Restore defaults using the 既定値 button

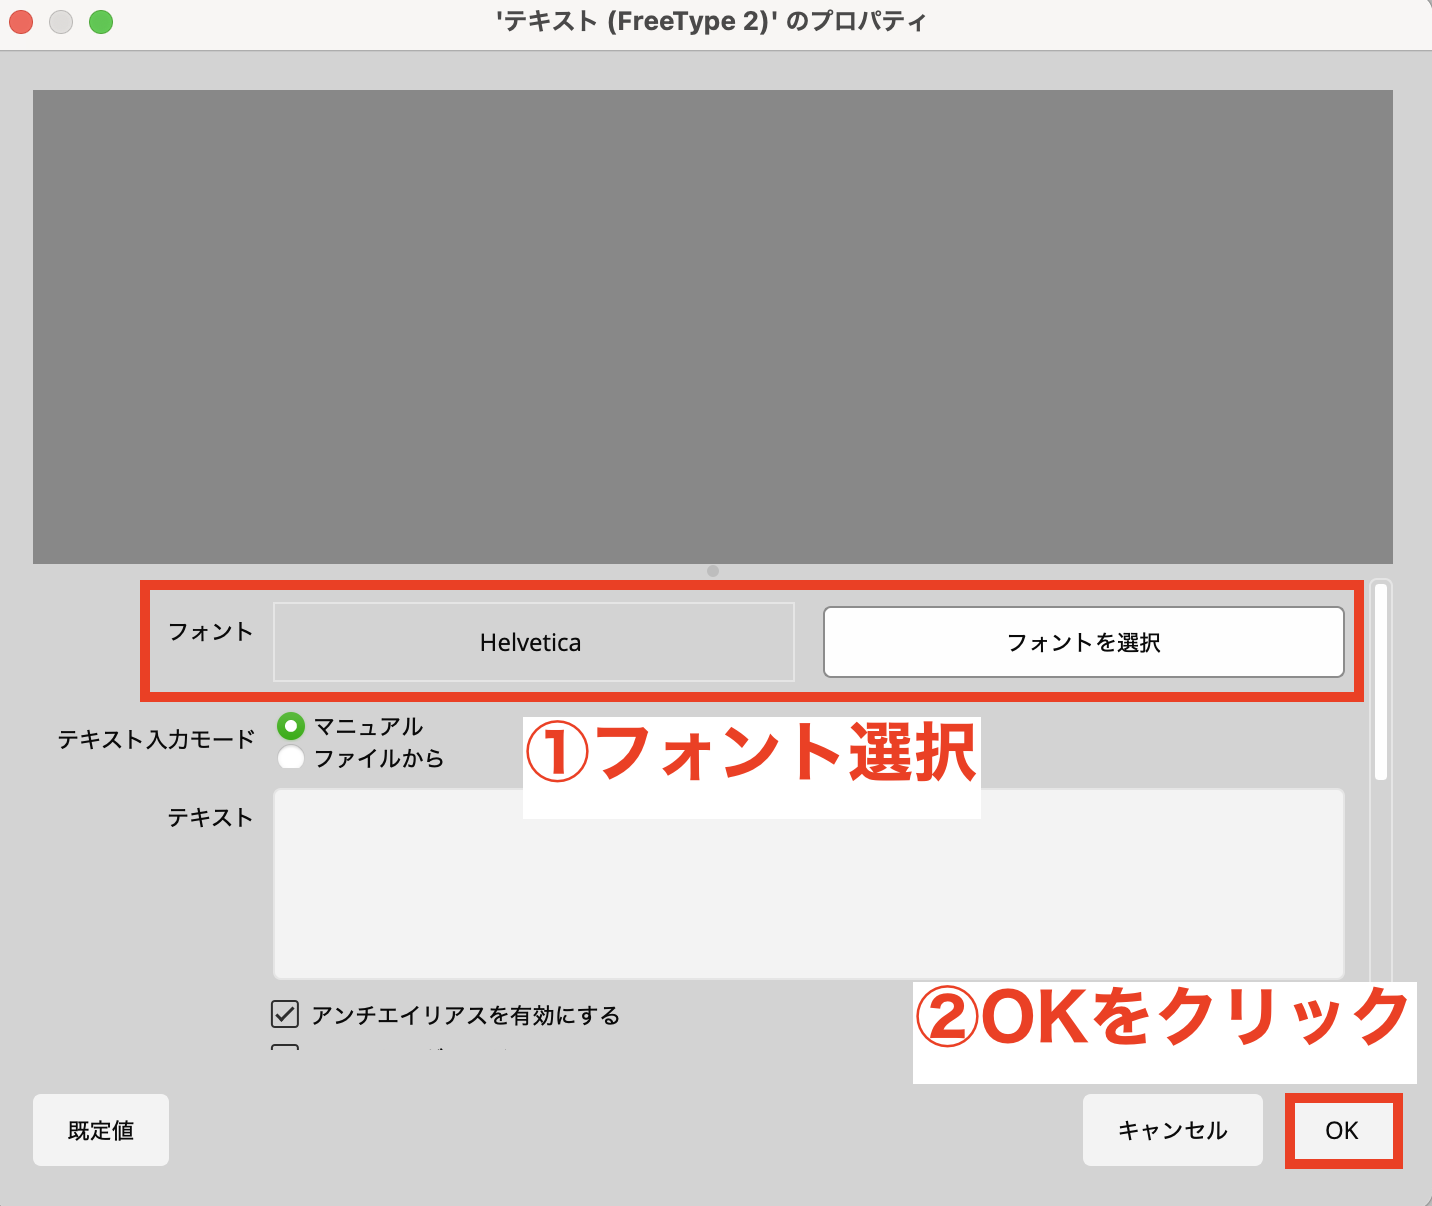pyautogui.click(x=100, y=1130)
